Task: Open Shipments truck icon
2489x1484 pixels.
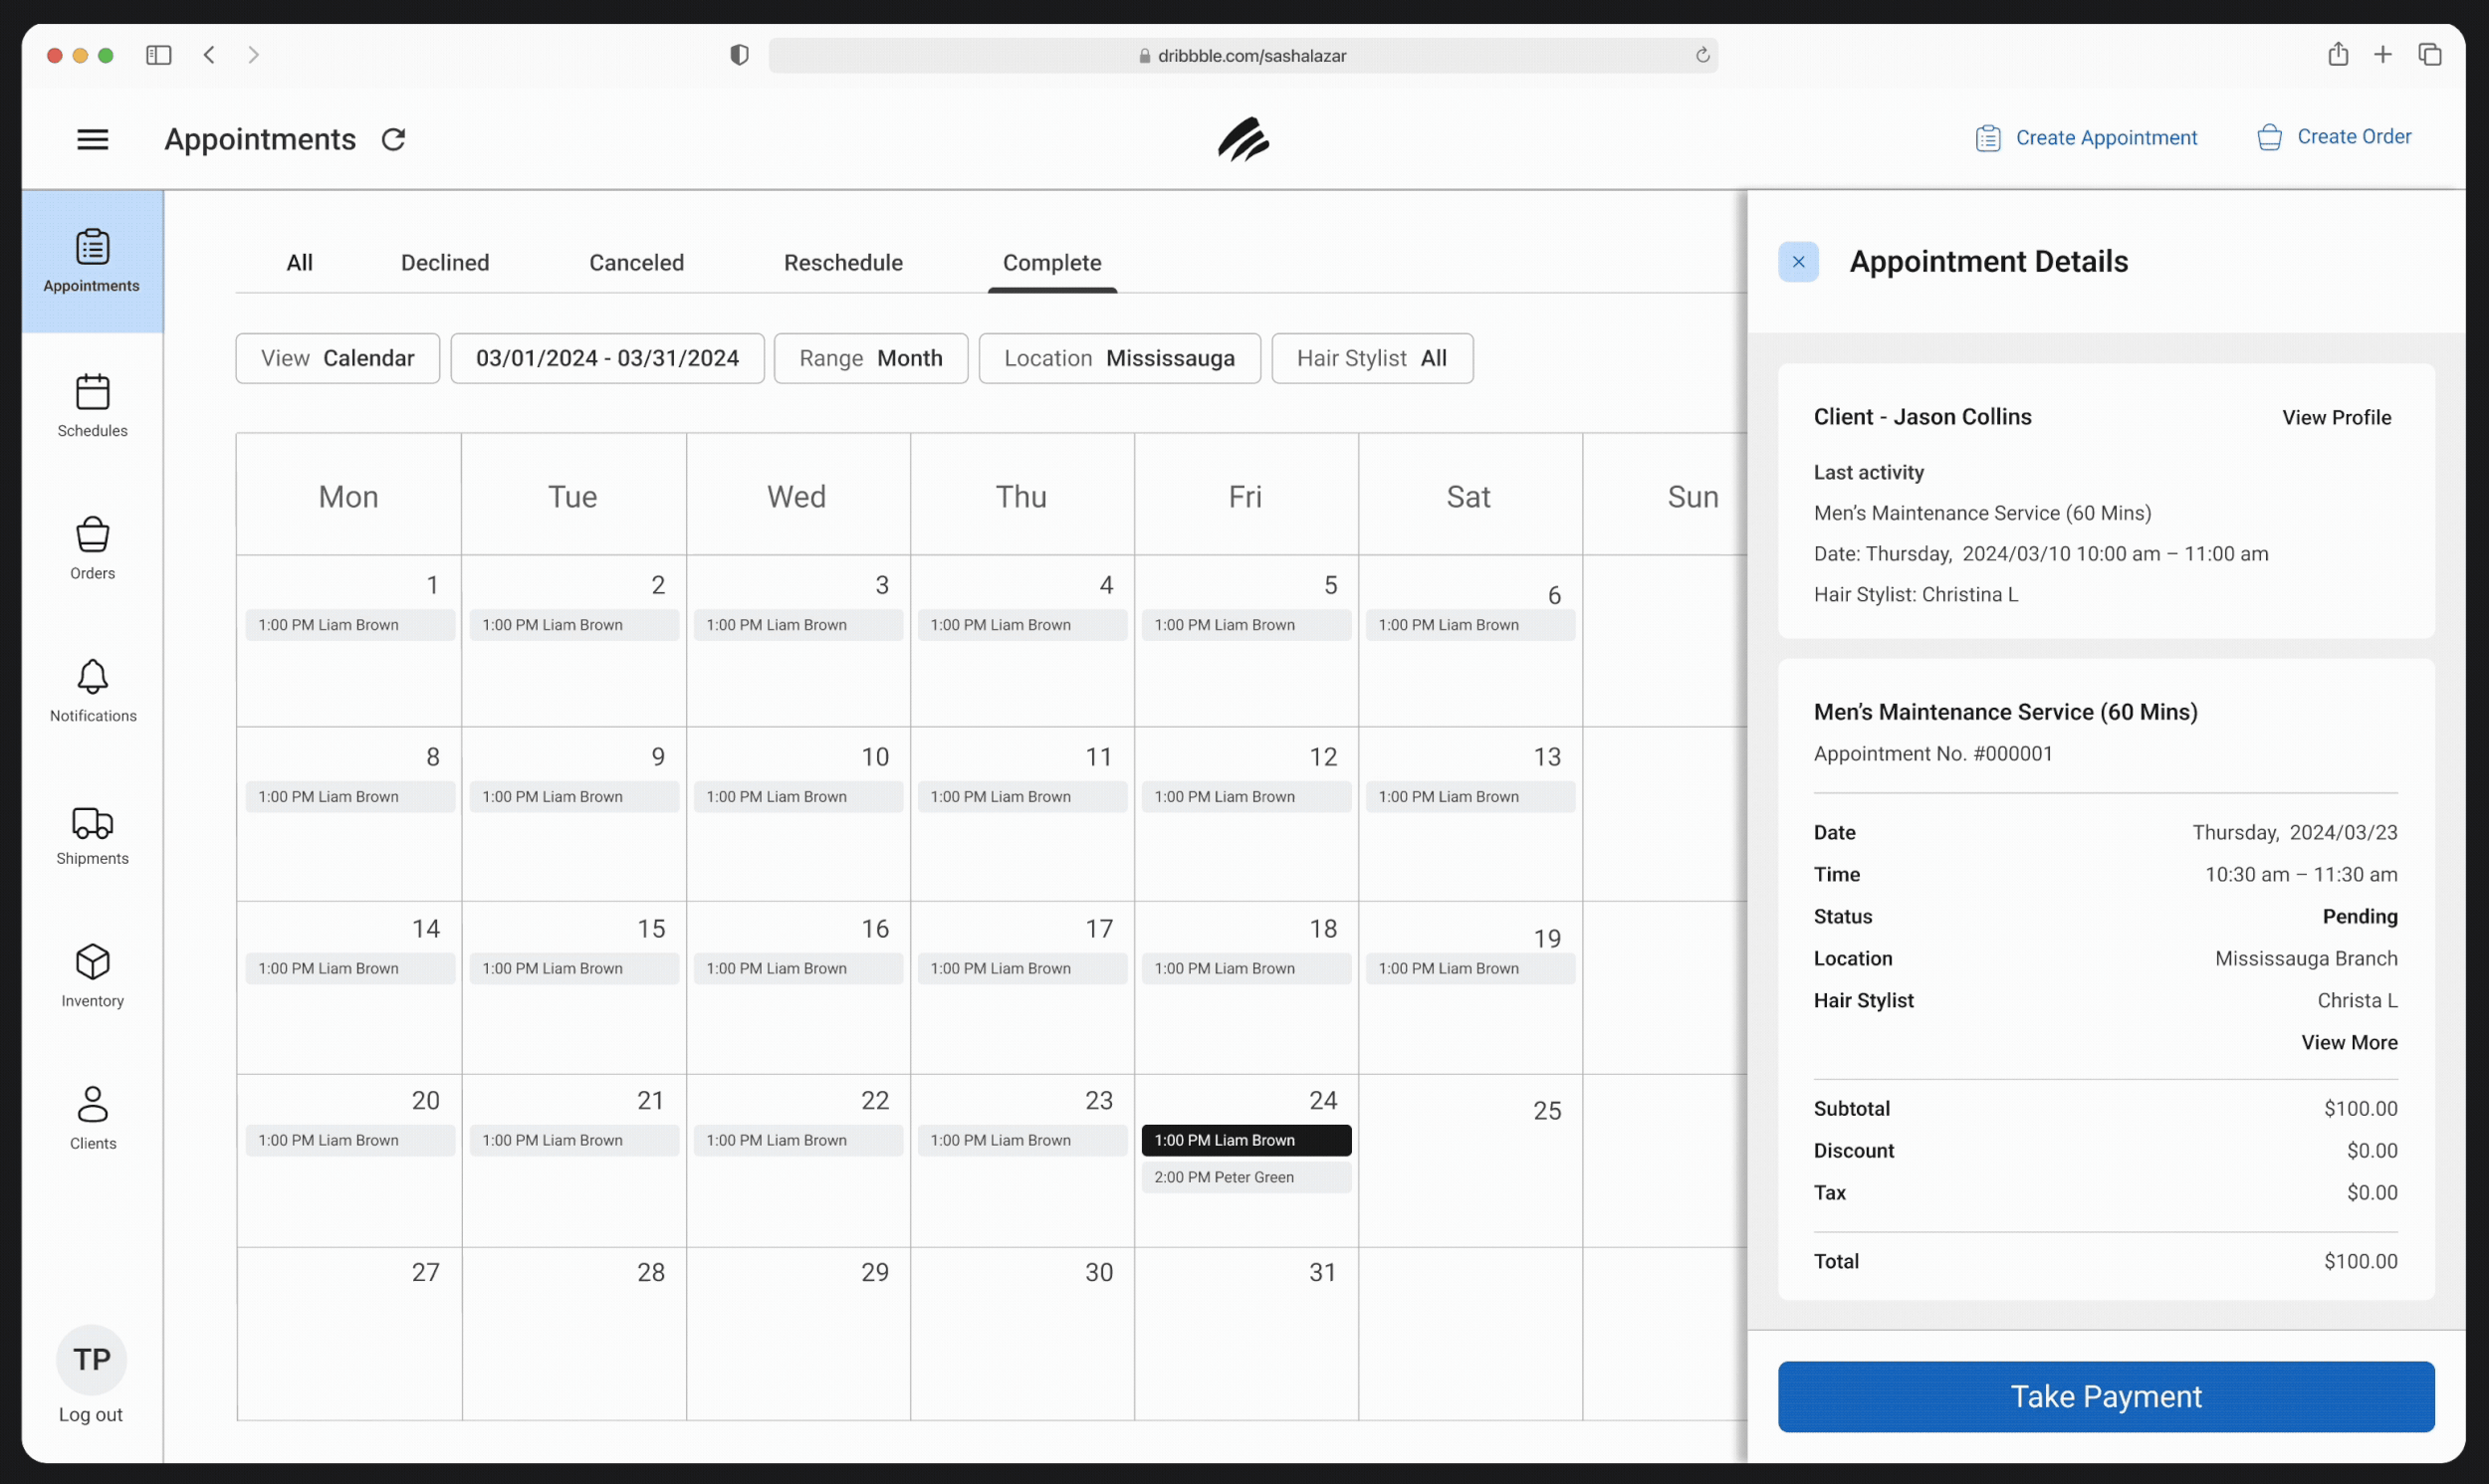Action: [92, 822]
